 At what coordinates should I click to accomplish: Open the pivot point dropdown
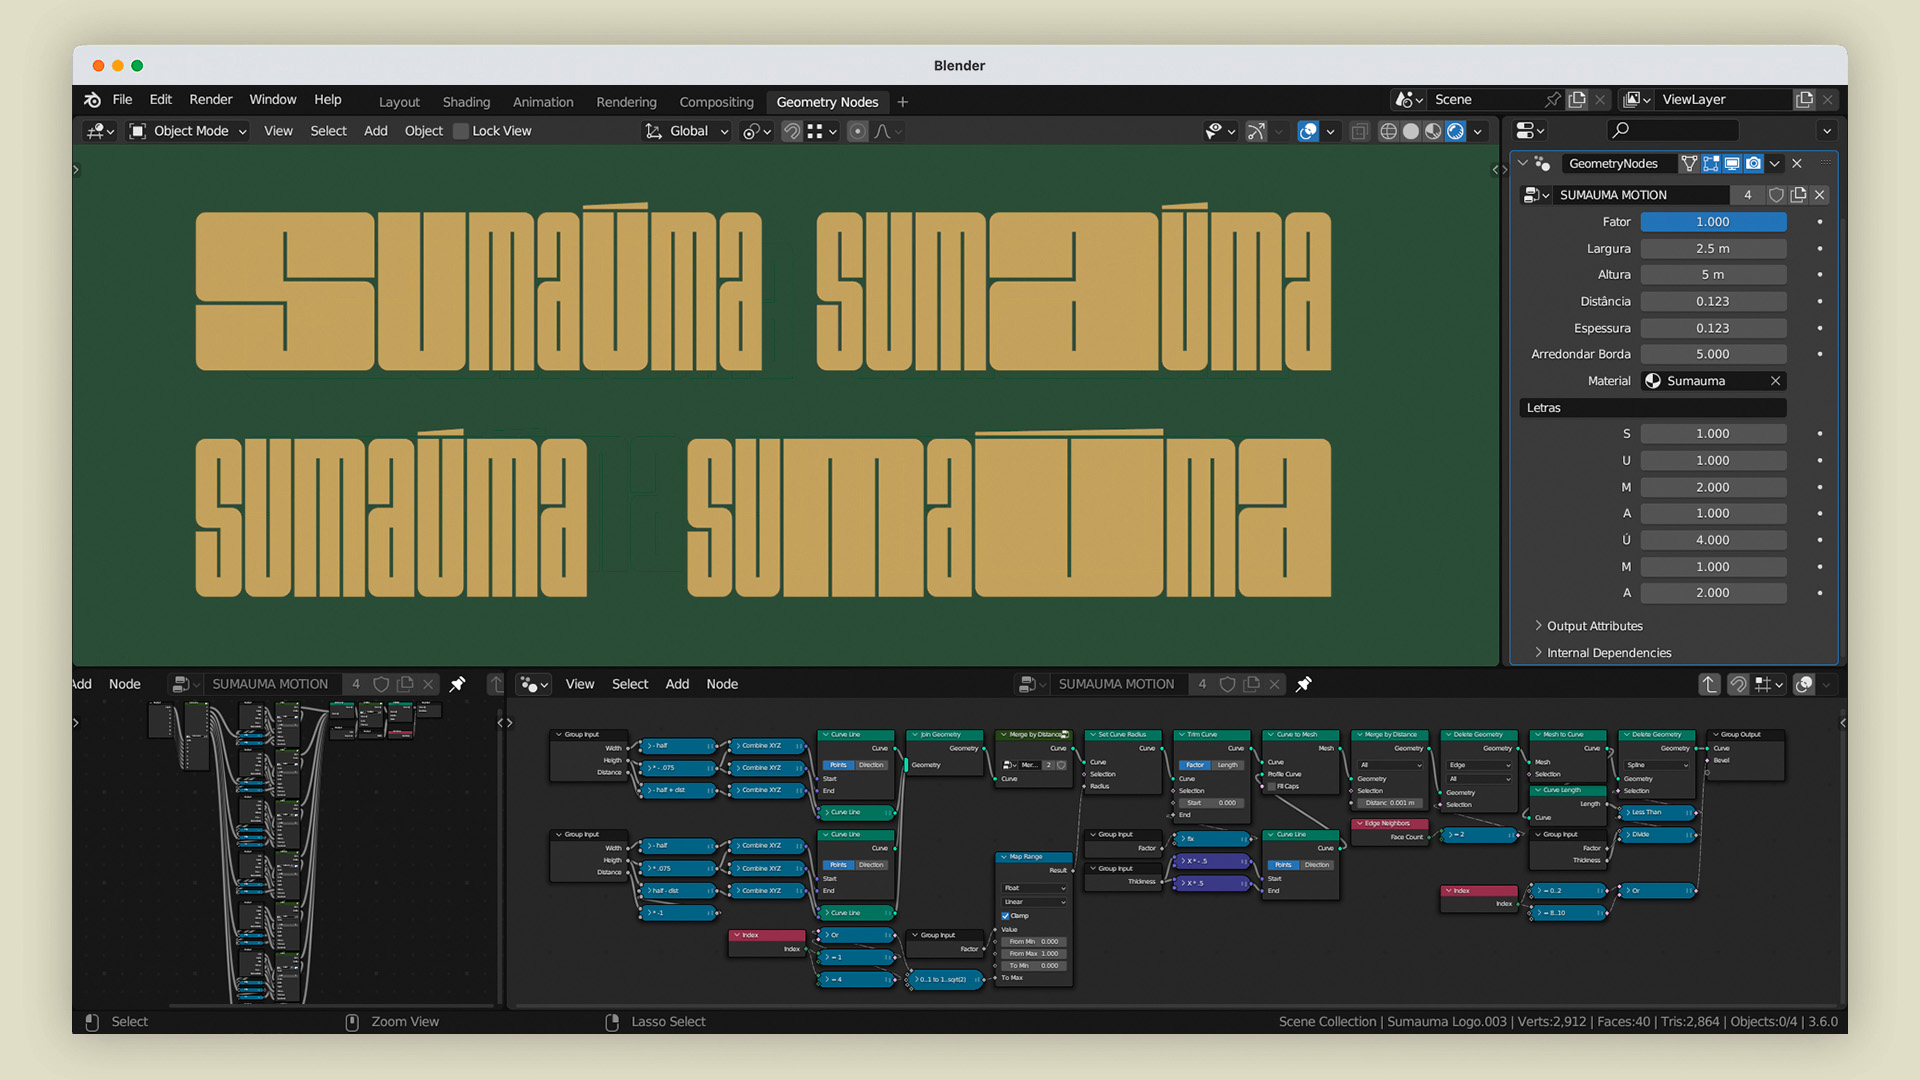(x=756, y=131)
